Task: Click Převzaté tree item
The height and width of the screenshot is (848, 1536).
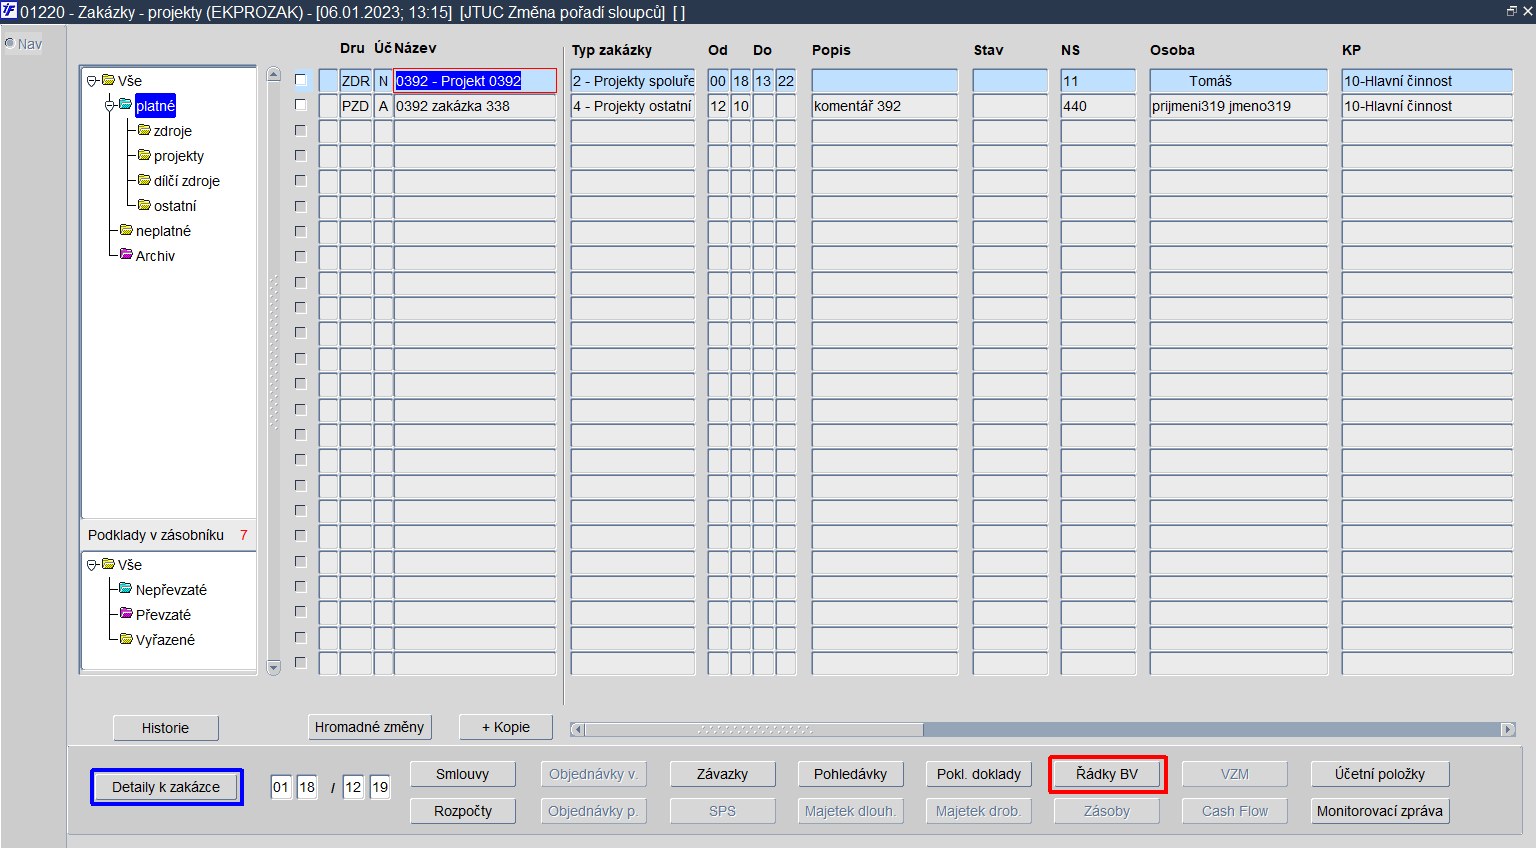Action: (163, 615)
